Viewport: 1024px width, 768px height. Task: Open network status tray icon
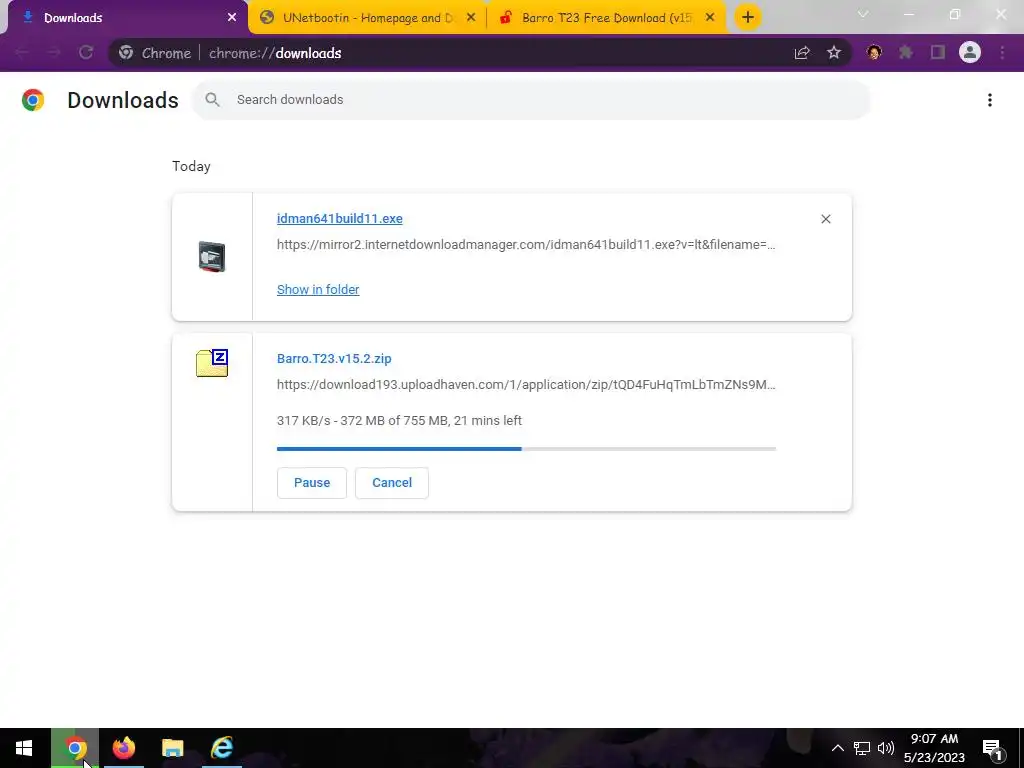862,748
